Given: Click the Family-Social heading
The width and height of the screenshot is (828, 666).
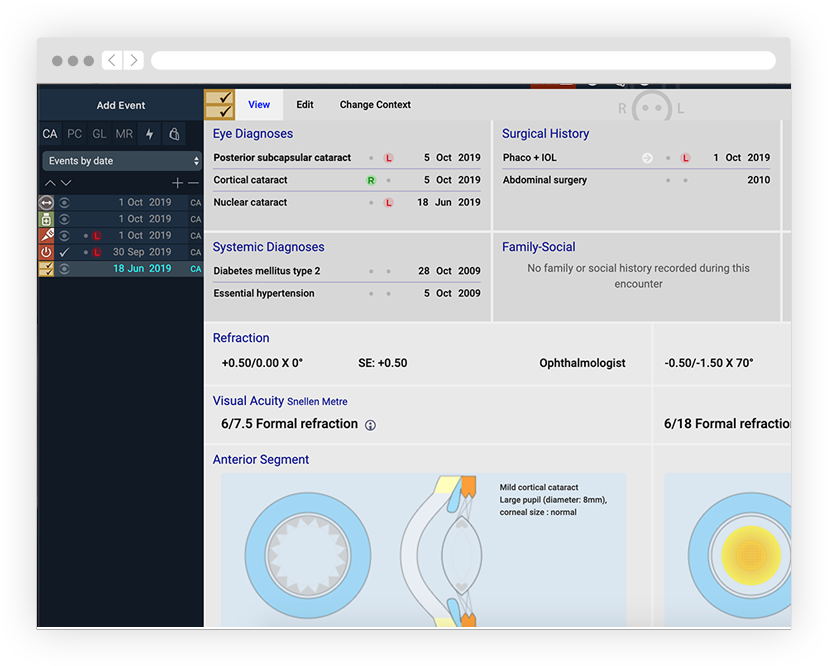Looking at the screenshot, I should point(538,247).
